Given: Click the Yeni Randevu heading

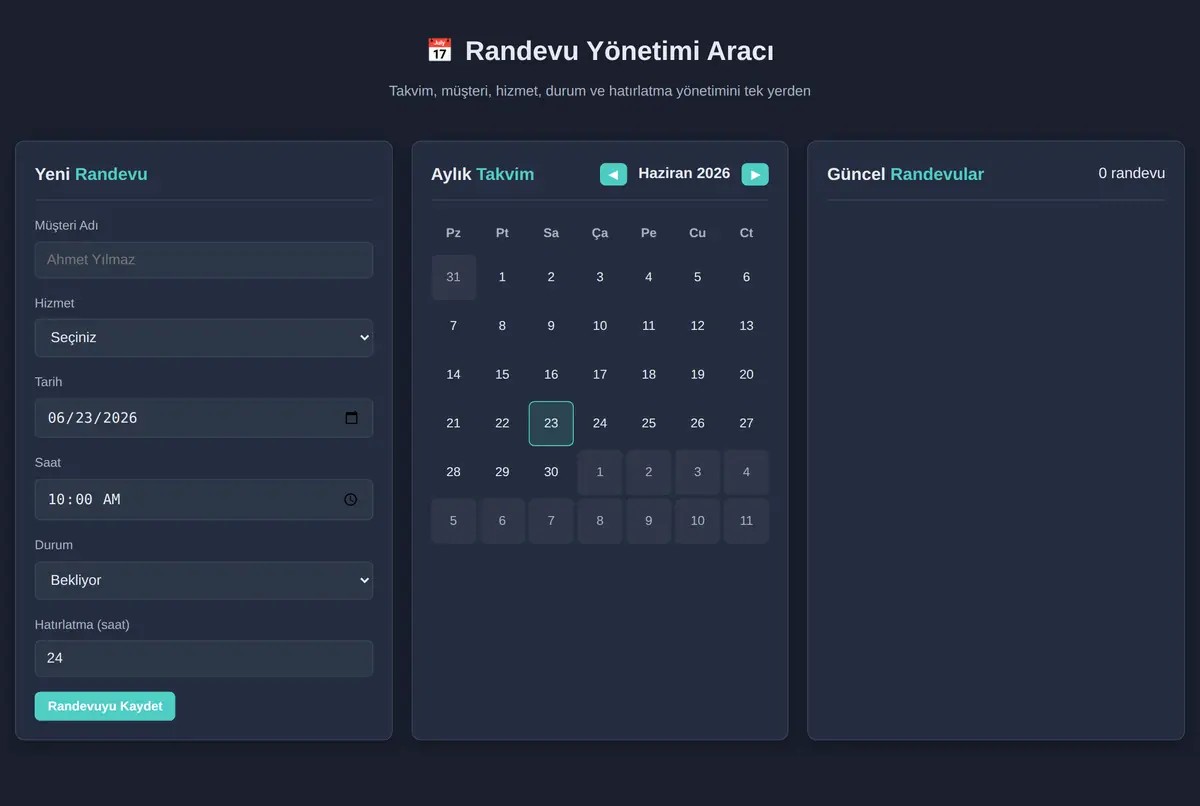Looking at the screenshot, I should [91, 174].
